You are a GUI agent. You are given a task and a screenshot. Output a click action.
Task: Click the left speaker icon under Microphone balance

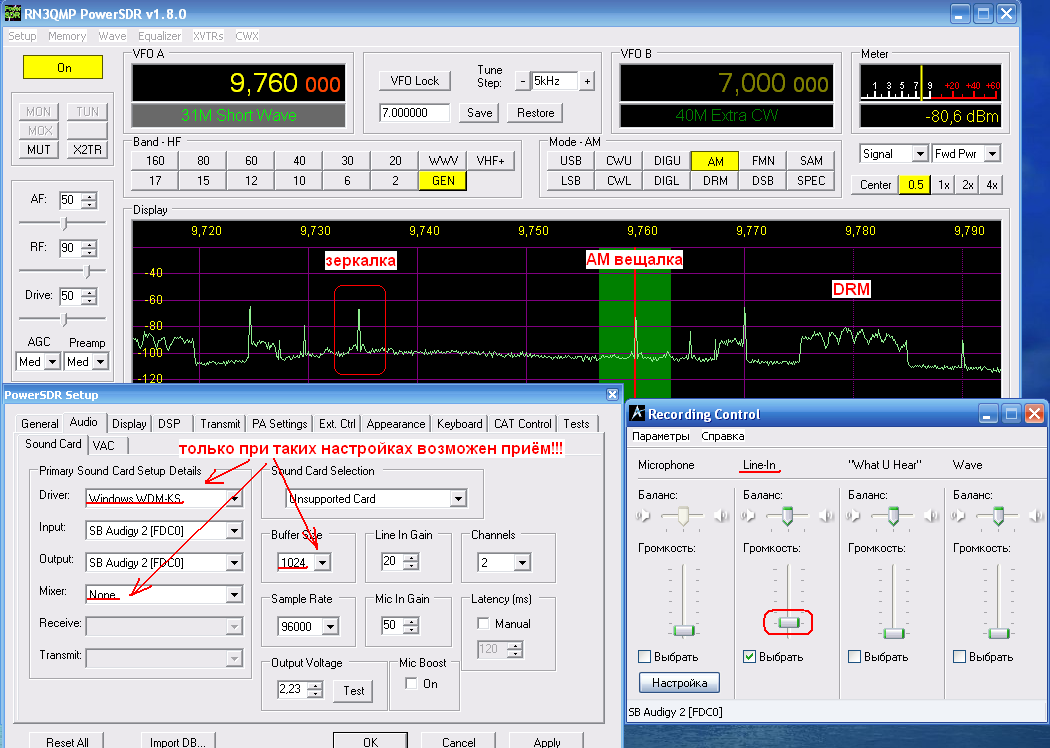click(641, 516)
